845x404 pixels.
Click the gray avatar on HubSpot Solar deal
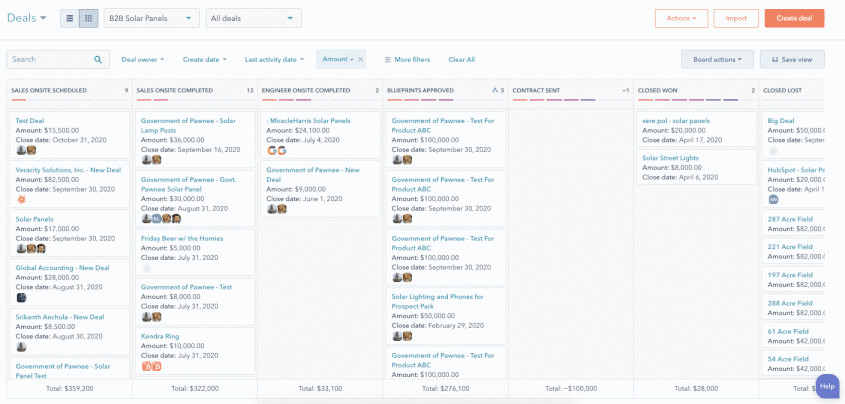pyautogui.click(x=773, y=199)
